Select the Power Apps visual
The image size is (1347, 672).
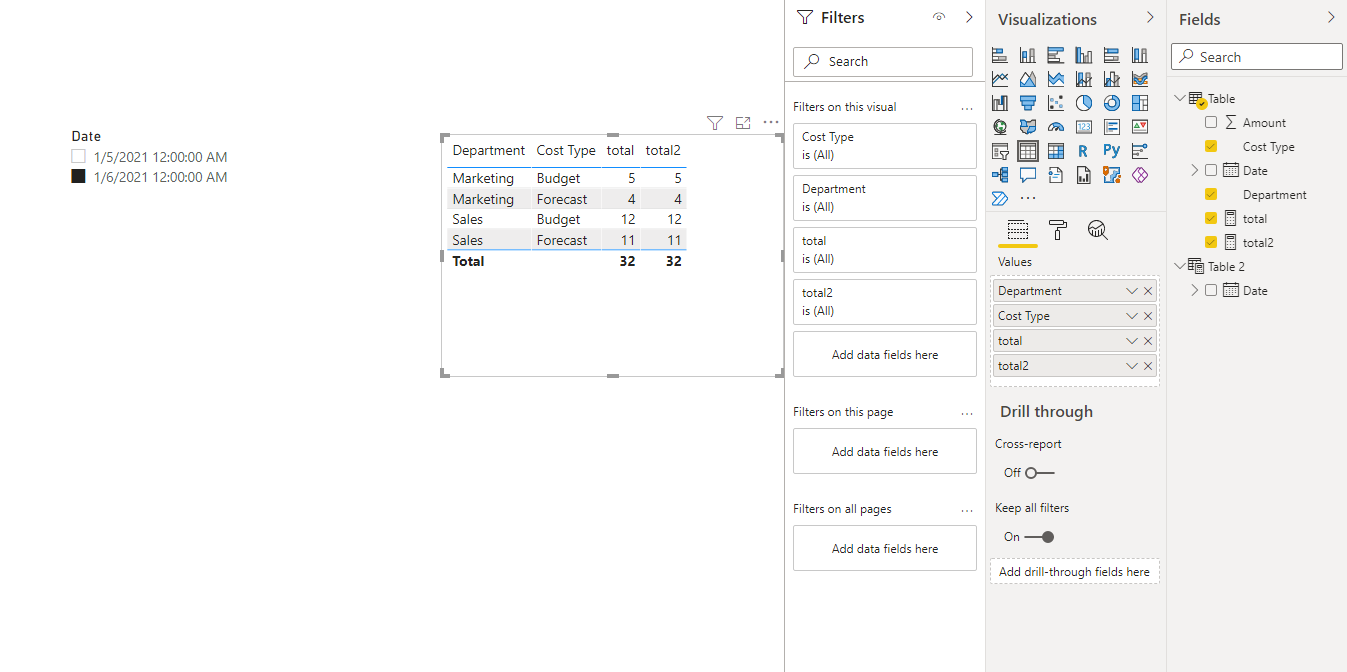point(1140,175)
